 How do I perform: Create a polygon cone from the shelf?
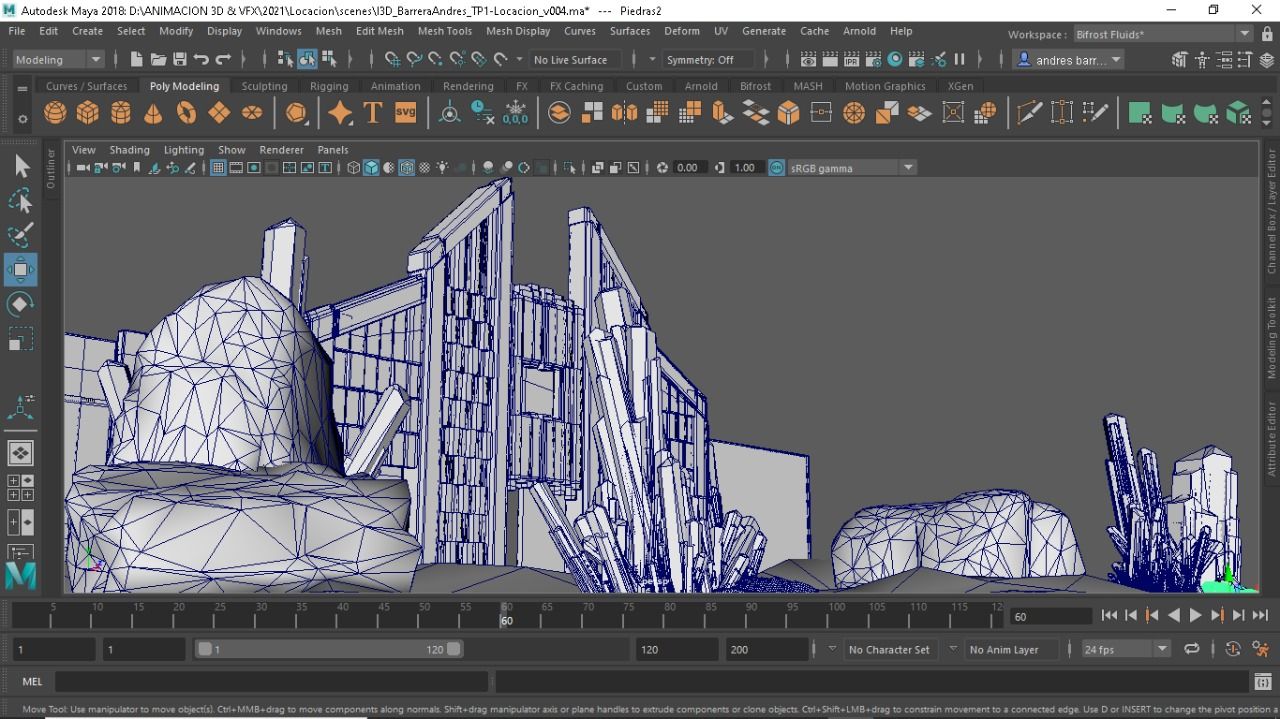pyautogui.click(x=153, y=112)
